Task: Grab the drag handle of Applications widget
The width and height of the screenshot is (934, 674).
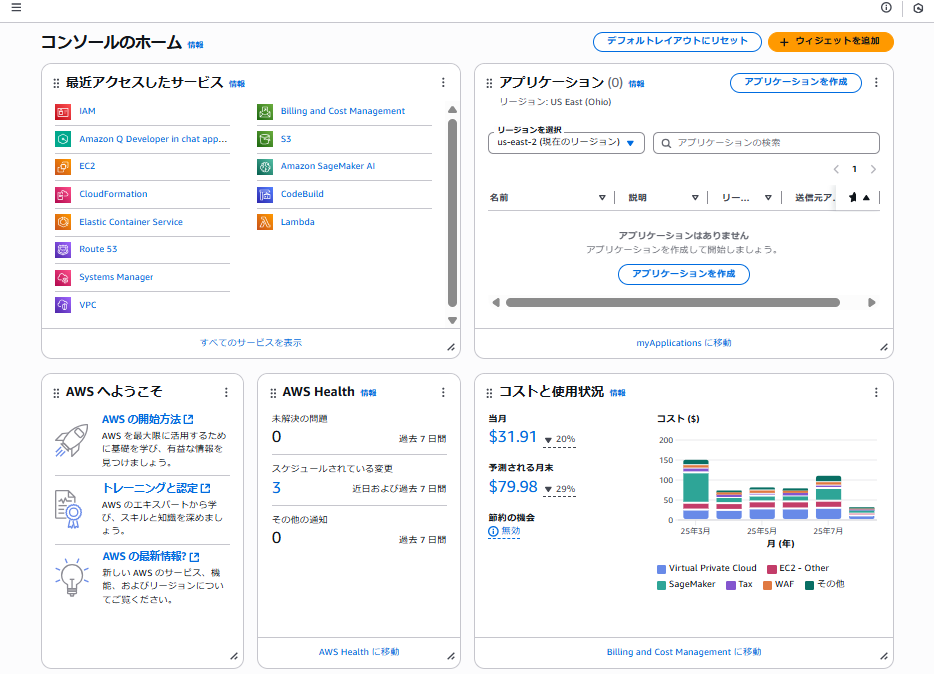Action: 490,83
